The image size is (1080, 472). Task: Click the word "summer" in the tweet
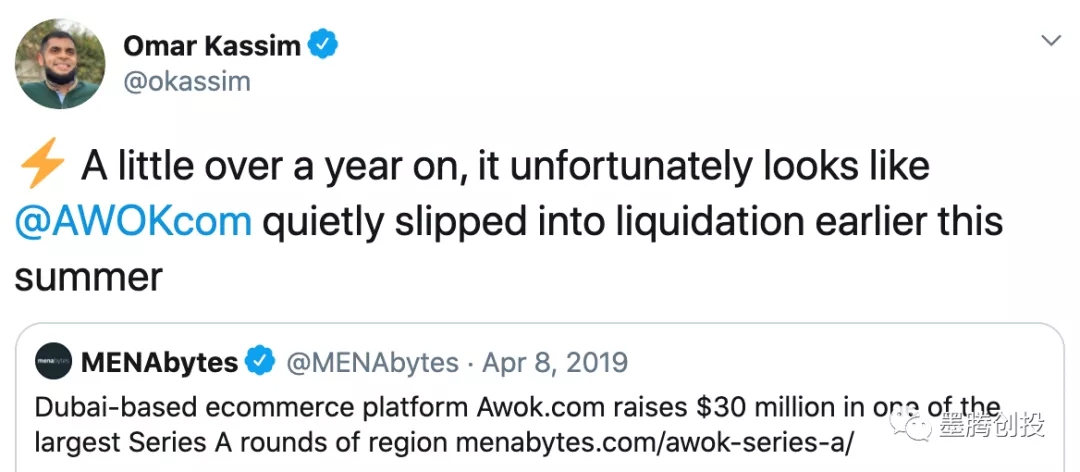pos(88,276)
